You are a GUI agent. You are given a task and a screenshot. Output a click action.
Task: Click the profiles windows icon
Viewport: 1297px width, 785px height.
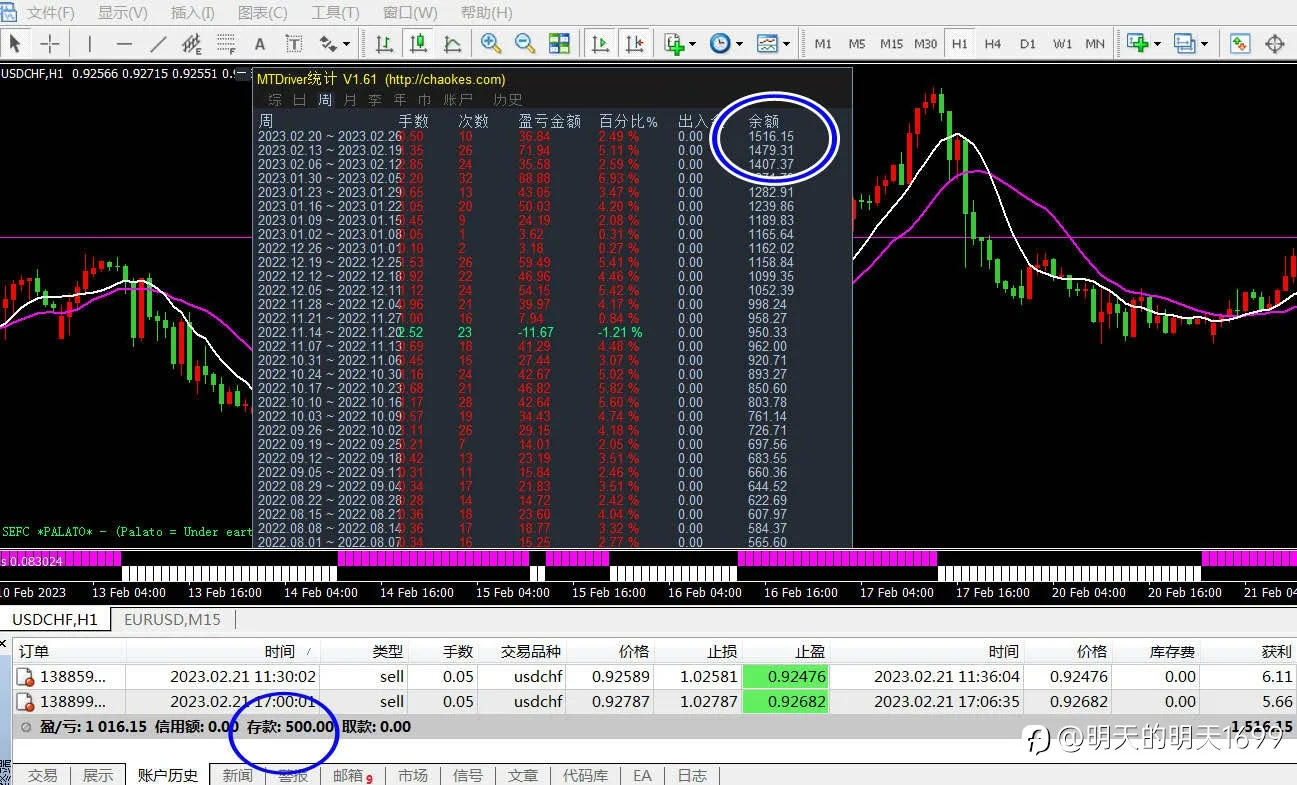(1185, 44)
